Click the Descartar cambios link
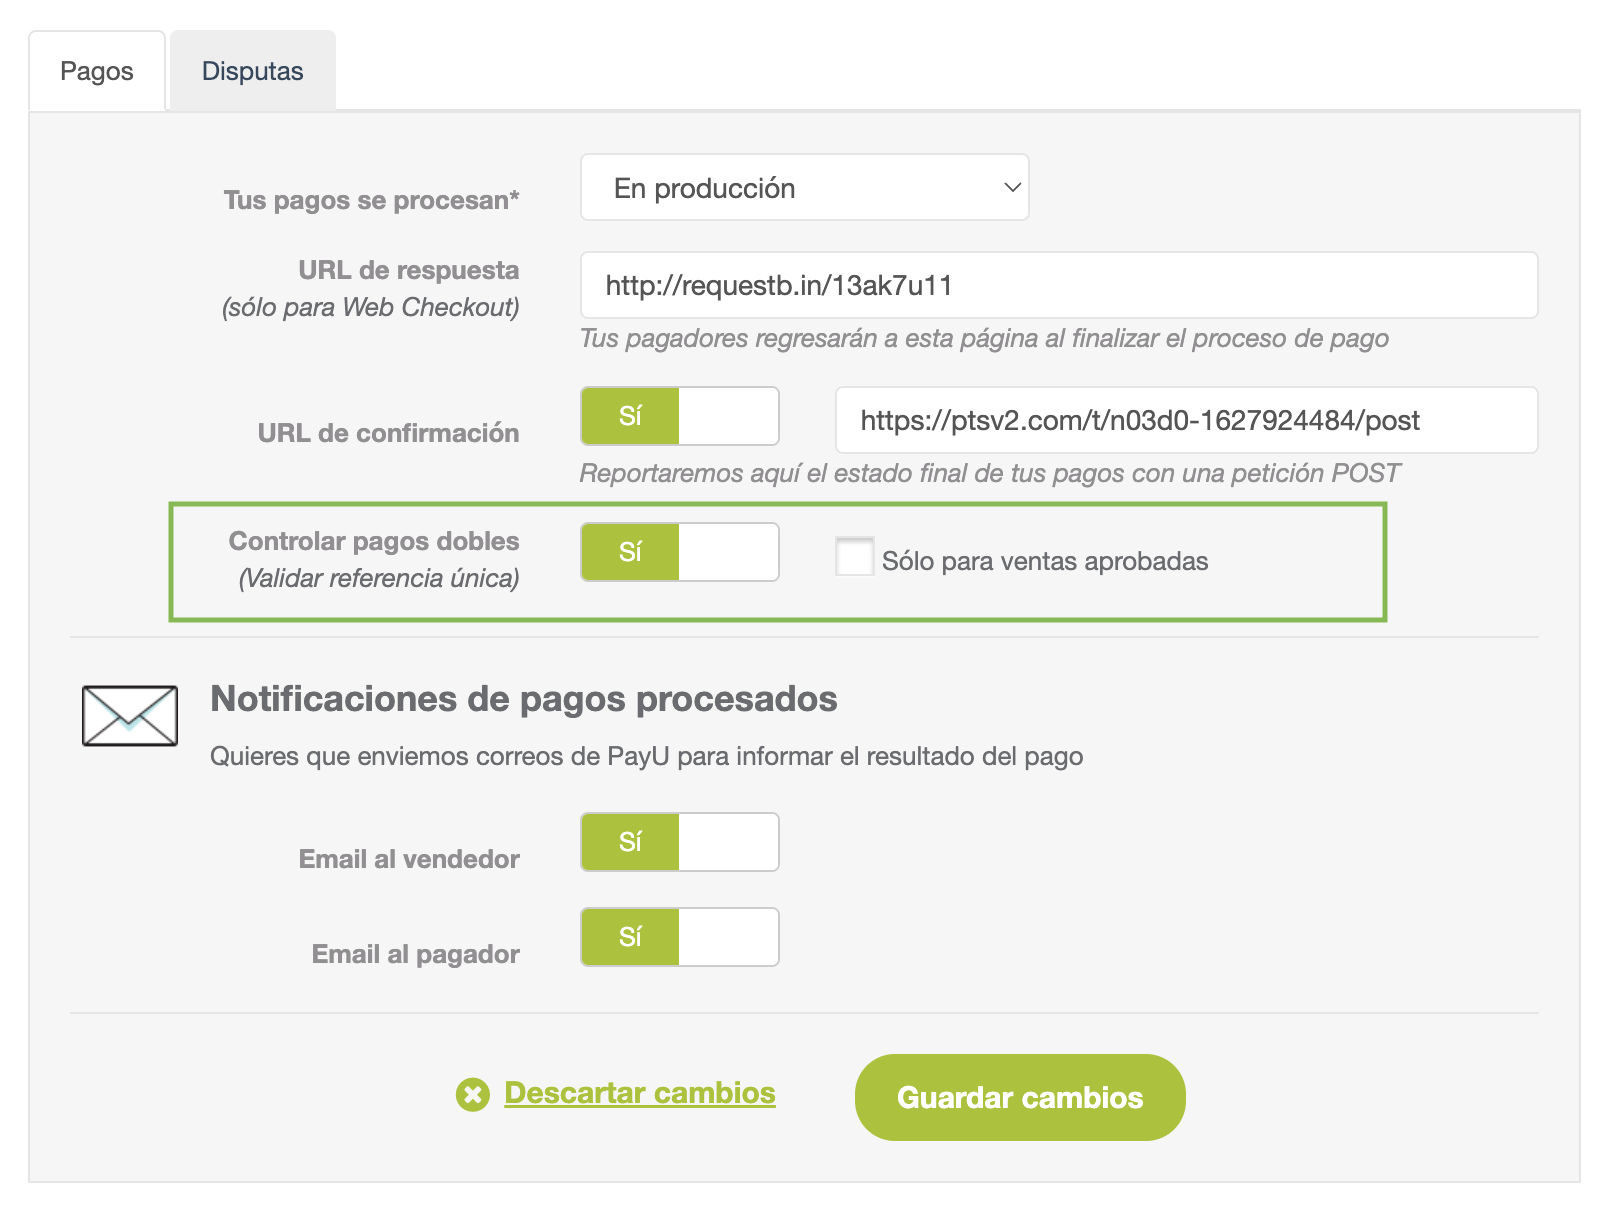The width and height of the screenshot is (1616, 1218). tap(639, 1093)
